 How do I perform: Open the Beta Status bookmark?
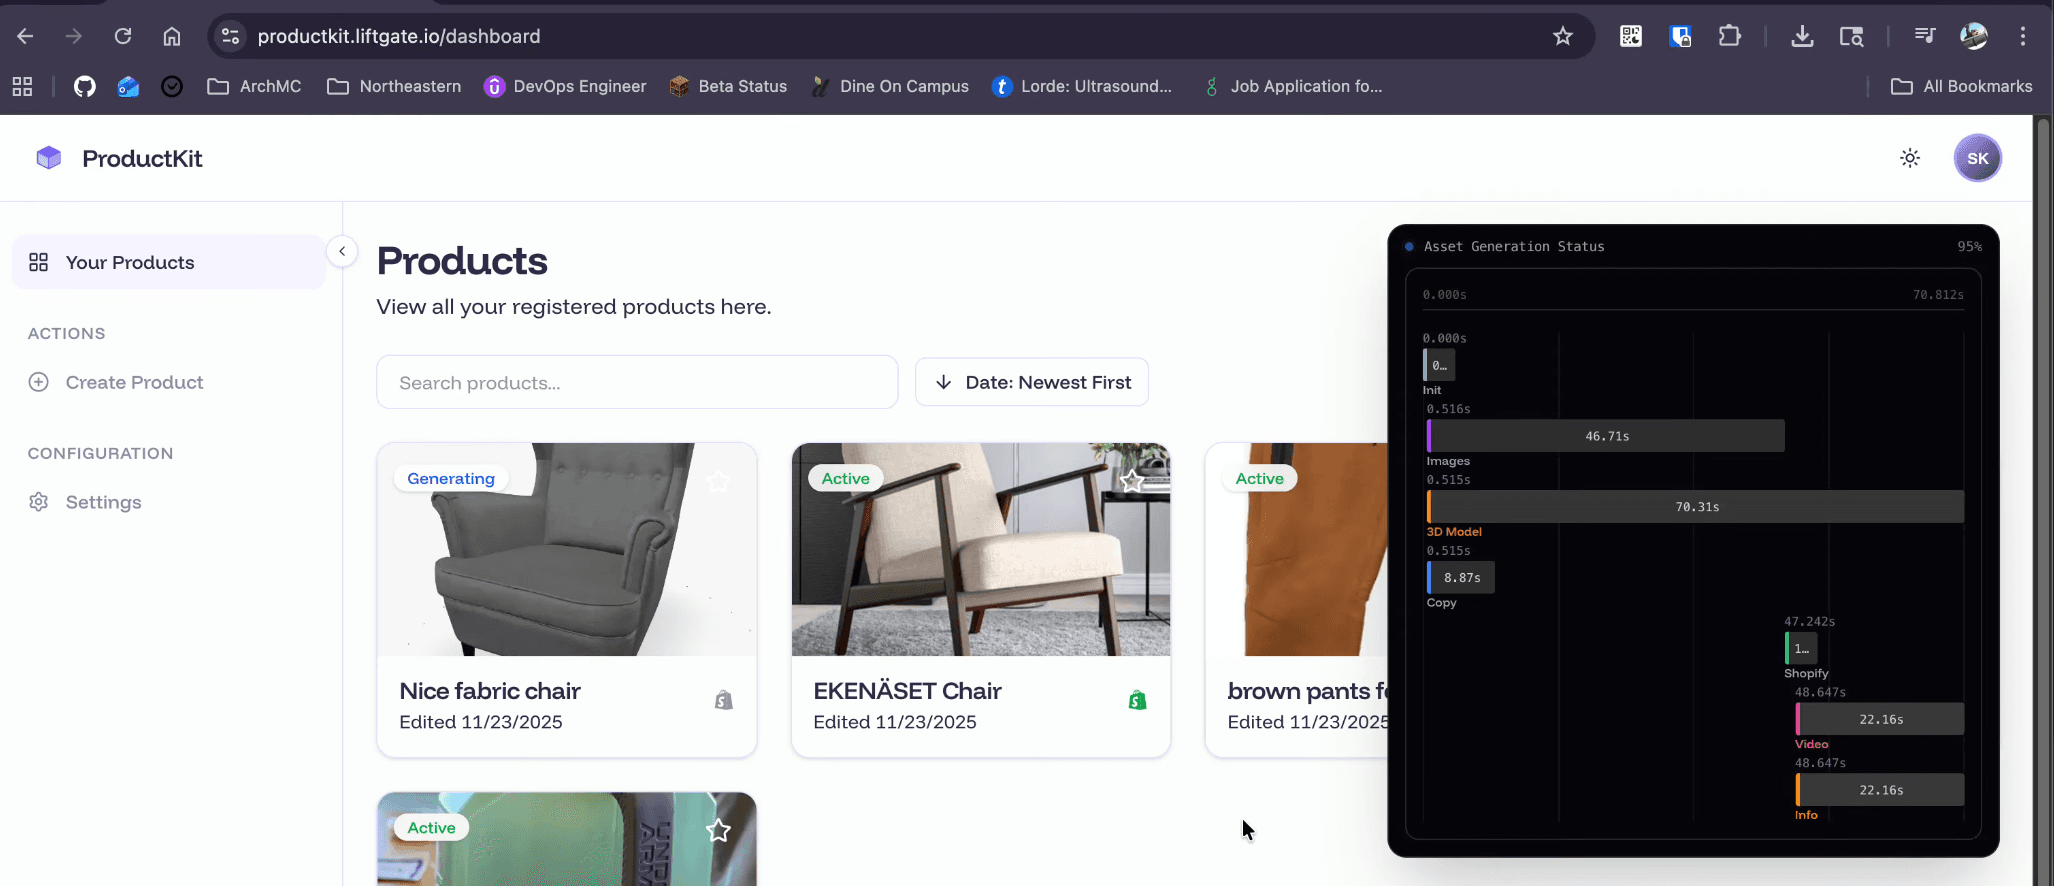click(728, 87)
